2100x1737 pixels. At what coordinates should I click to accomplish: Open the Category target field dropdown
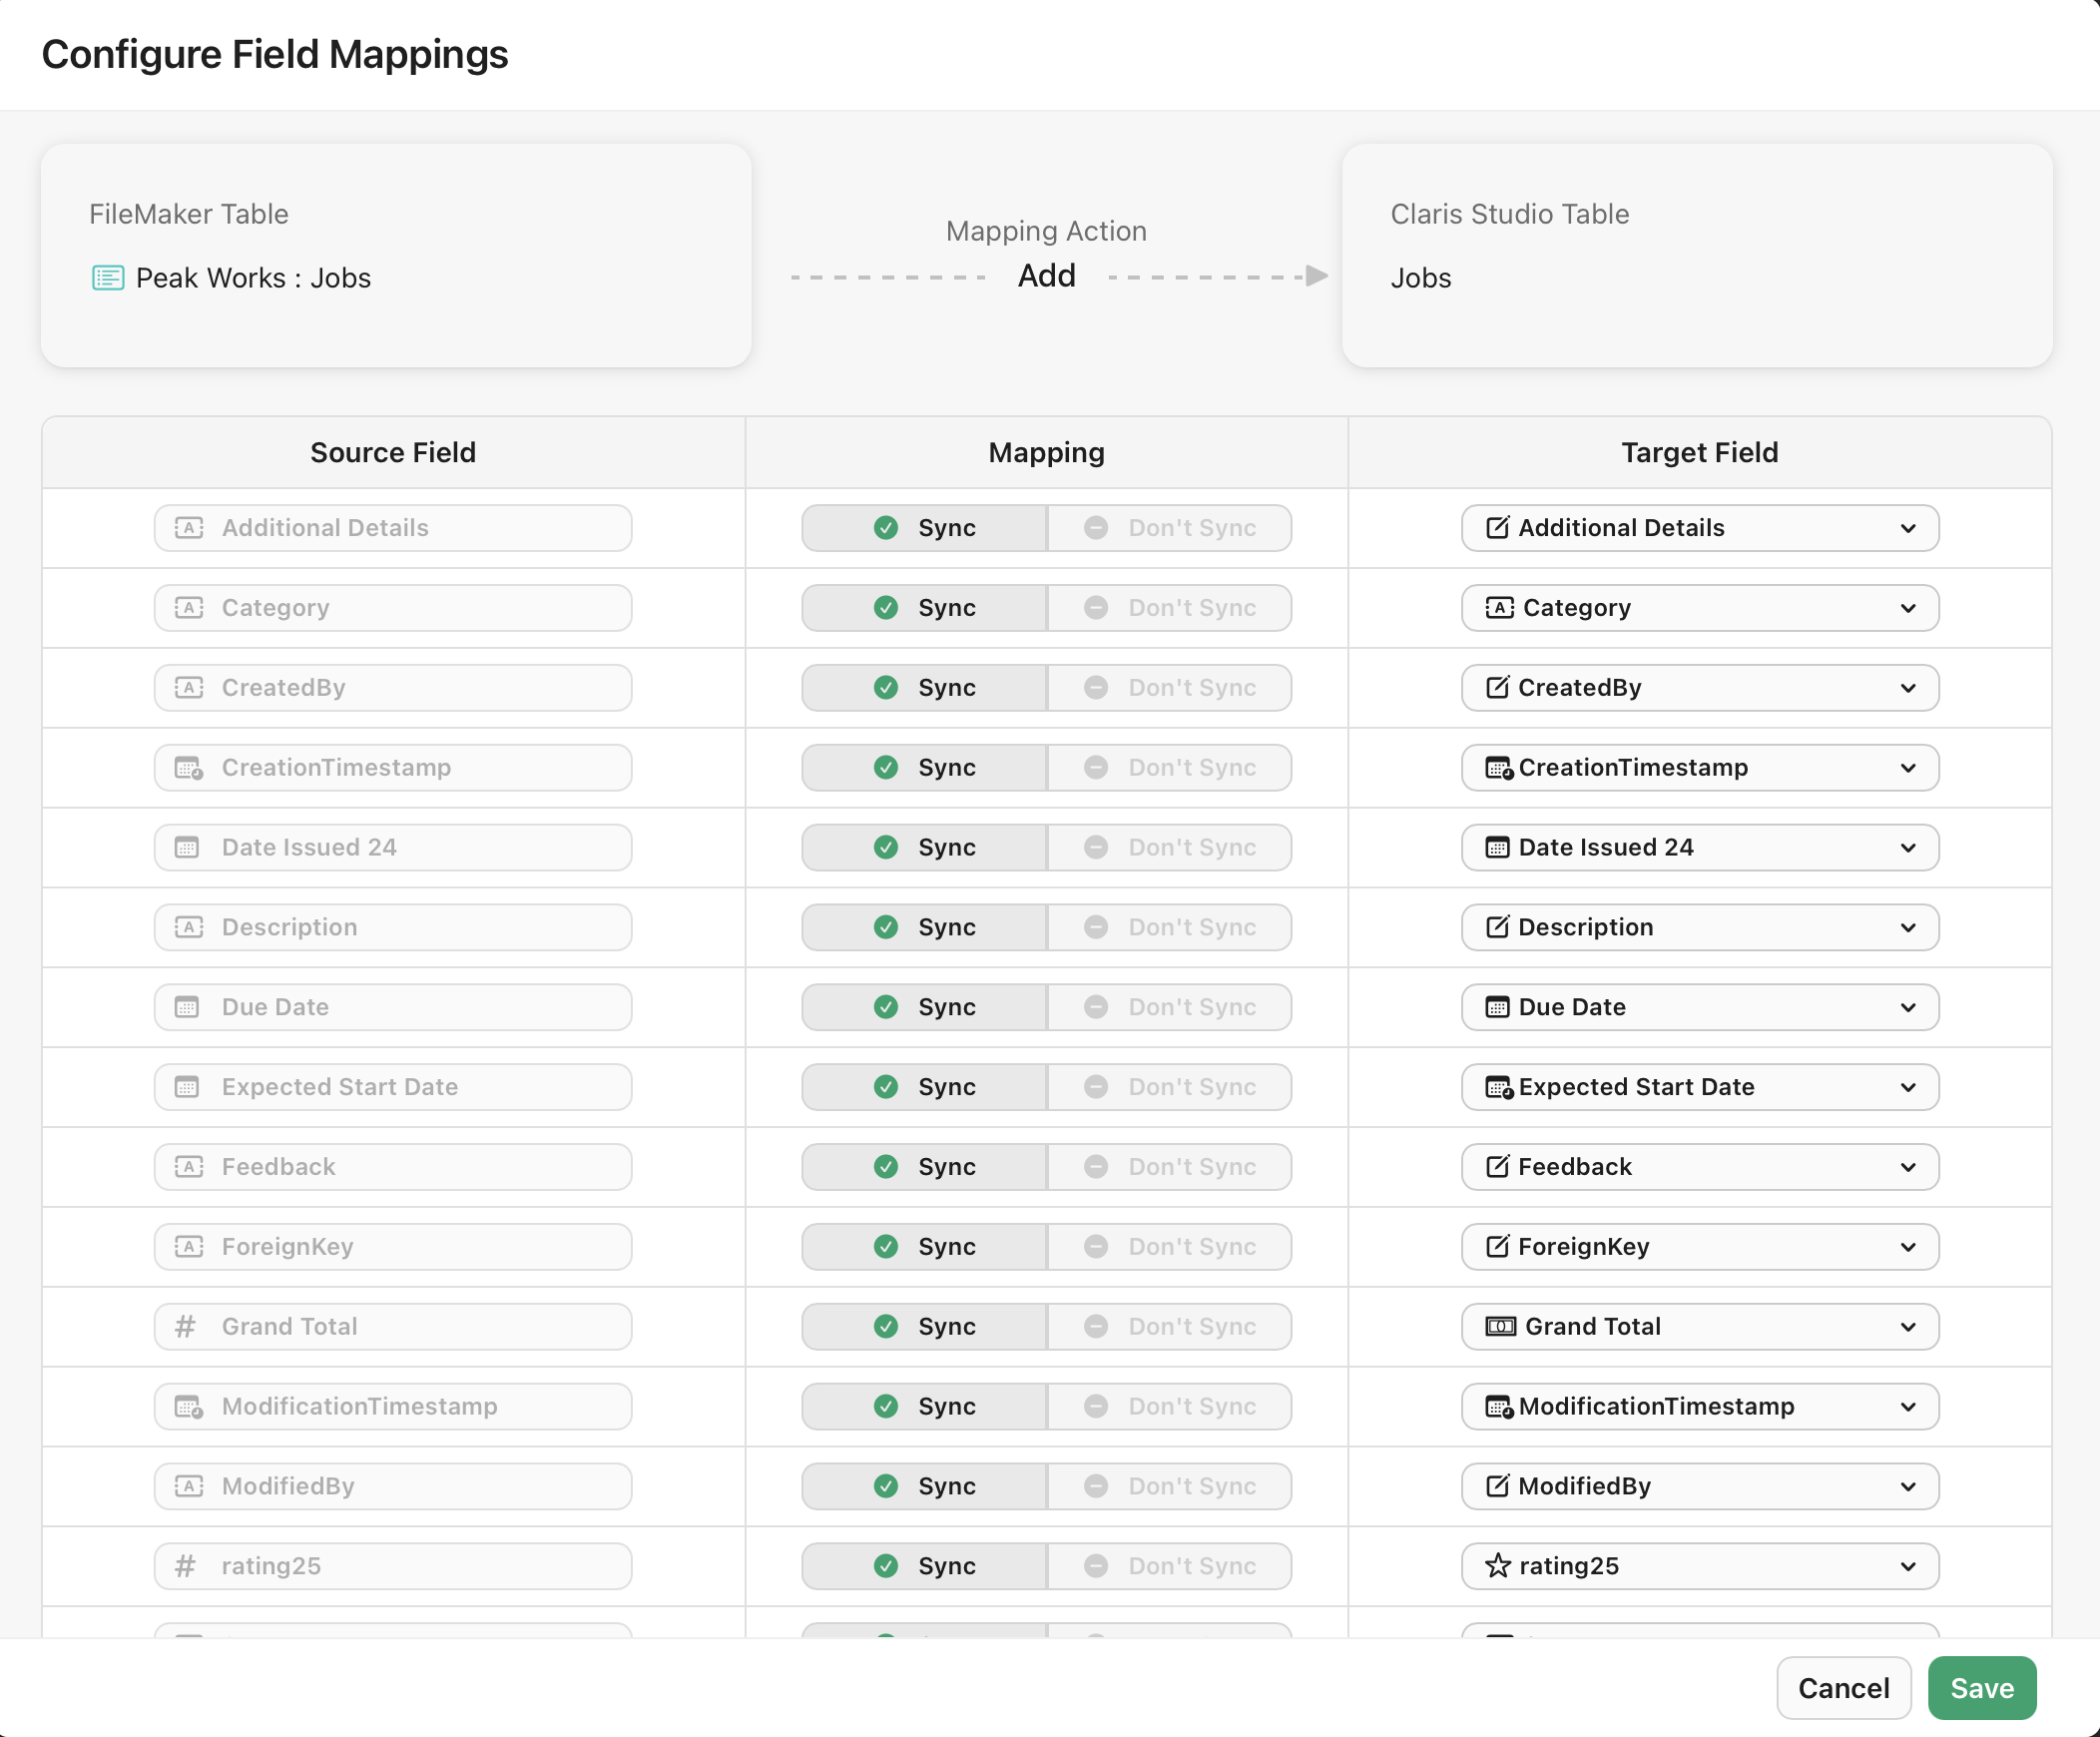click(1908, 607)
